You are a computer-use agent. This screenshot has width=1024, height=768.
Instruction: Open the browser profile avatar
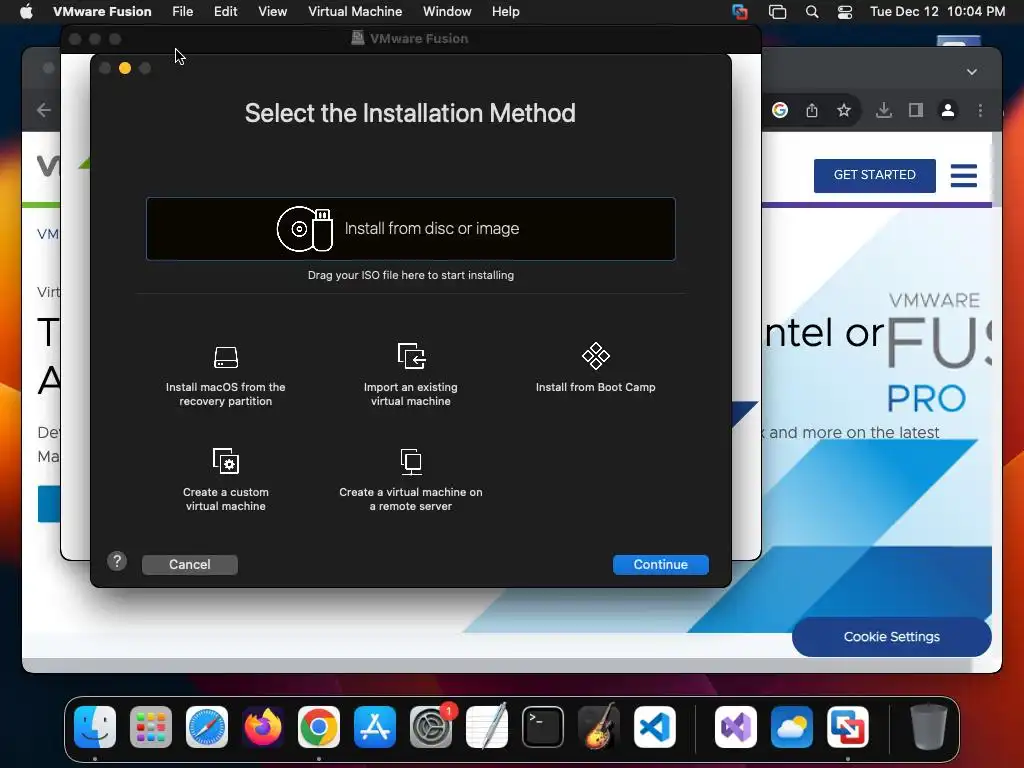coord(948,110)
